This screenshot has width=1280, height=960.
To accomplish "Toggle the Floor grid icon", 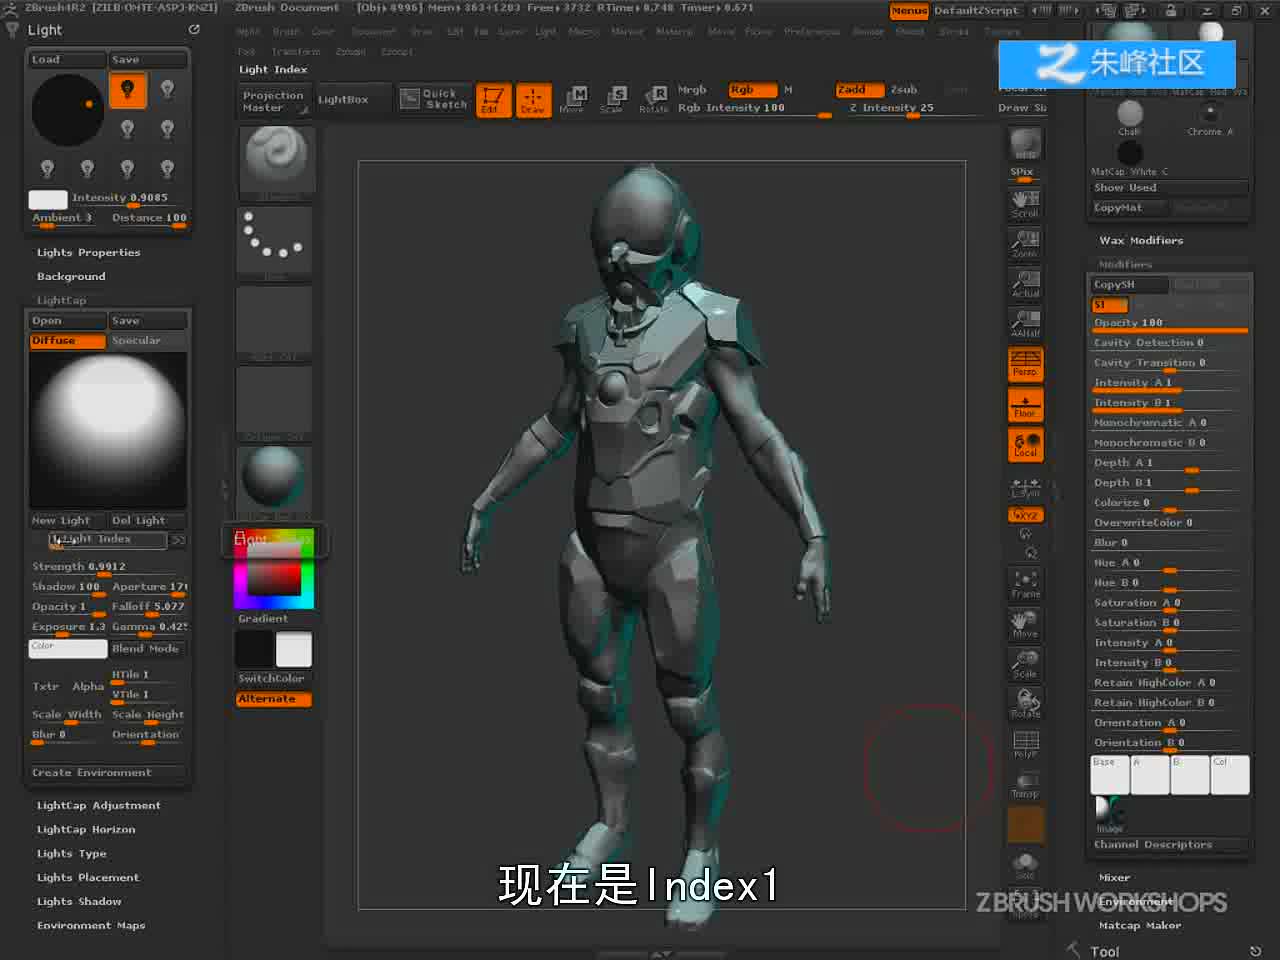I will coord(1025,405).
